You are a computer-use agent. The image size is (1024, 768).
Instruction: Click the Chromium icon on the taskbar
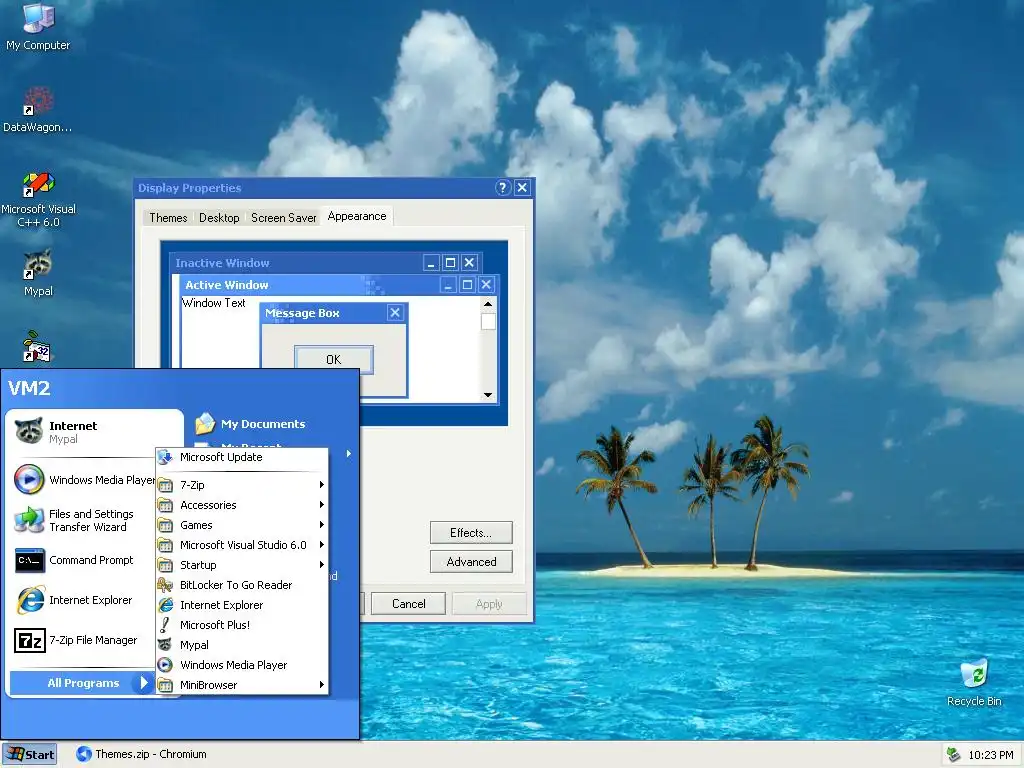point(84,754)
